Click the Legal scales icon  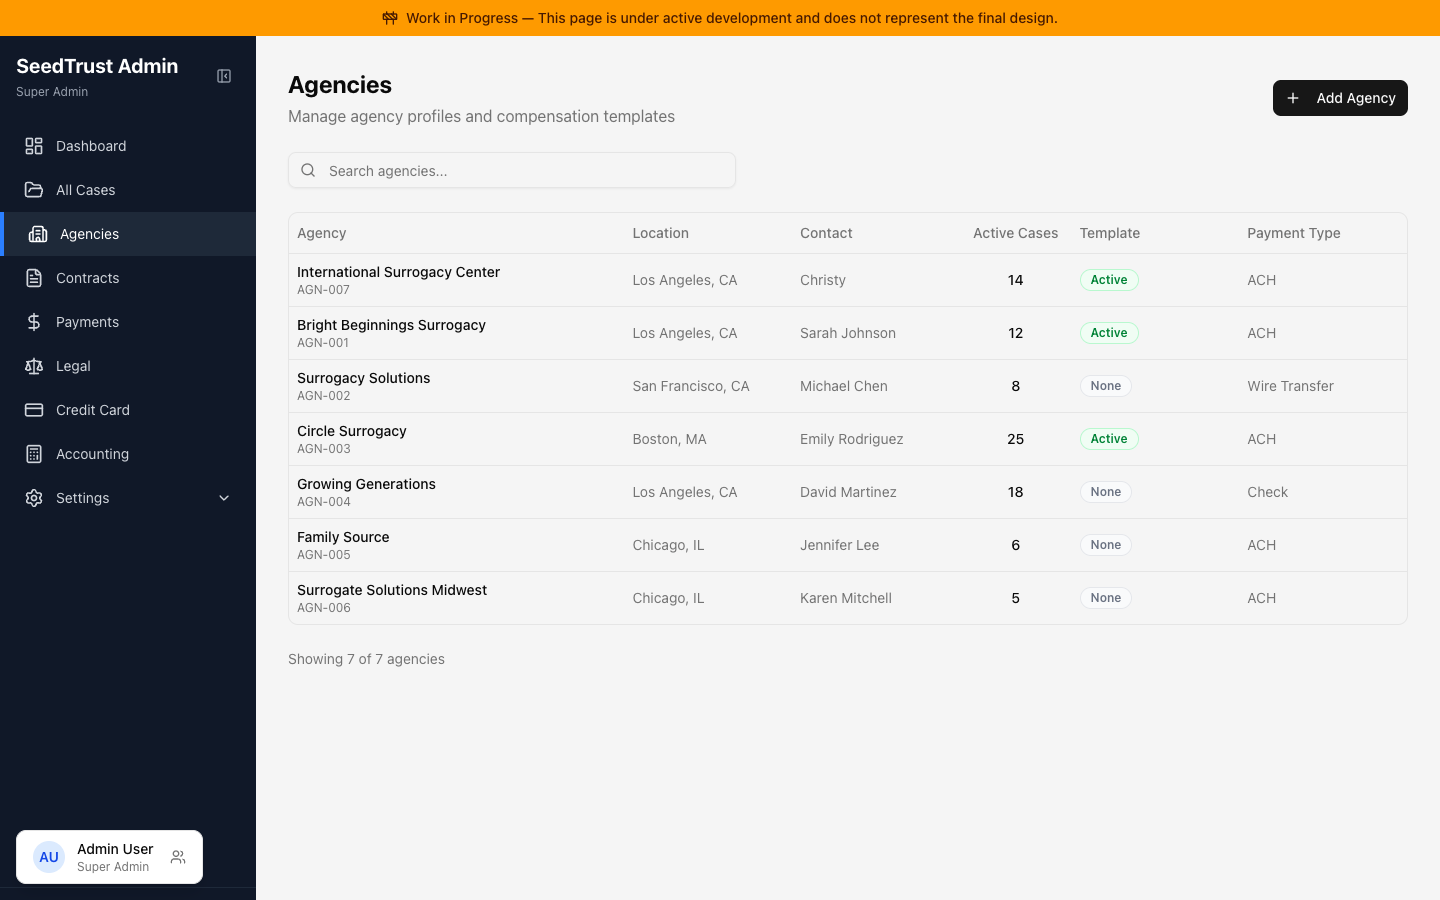coord(34,366)
